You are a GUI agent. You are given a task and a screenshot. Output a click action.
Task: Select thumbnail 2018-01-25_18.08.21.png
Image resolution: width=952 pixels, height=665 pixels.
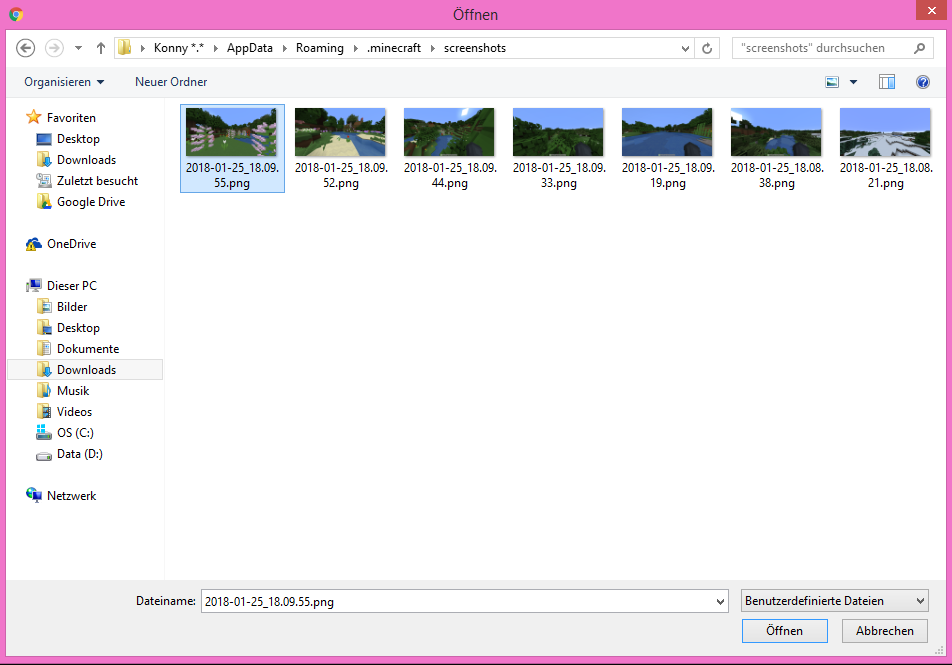point(886,148)
